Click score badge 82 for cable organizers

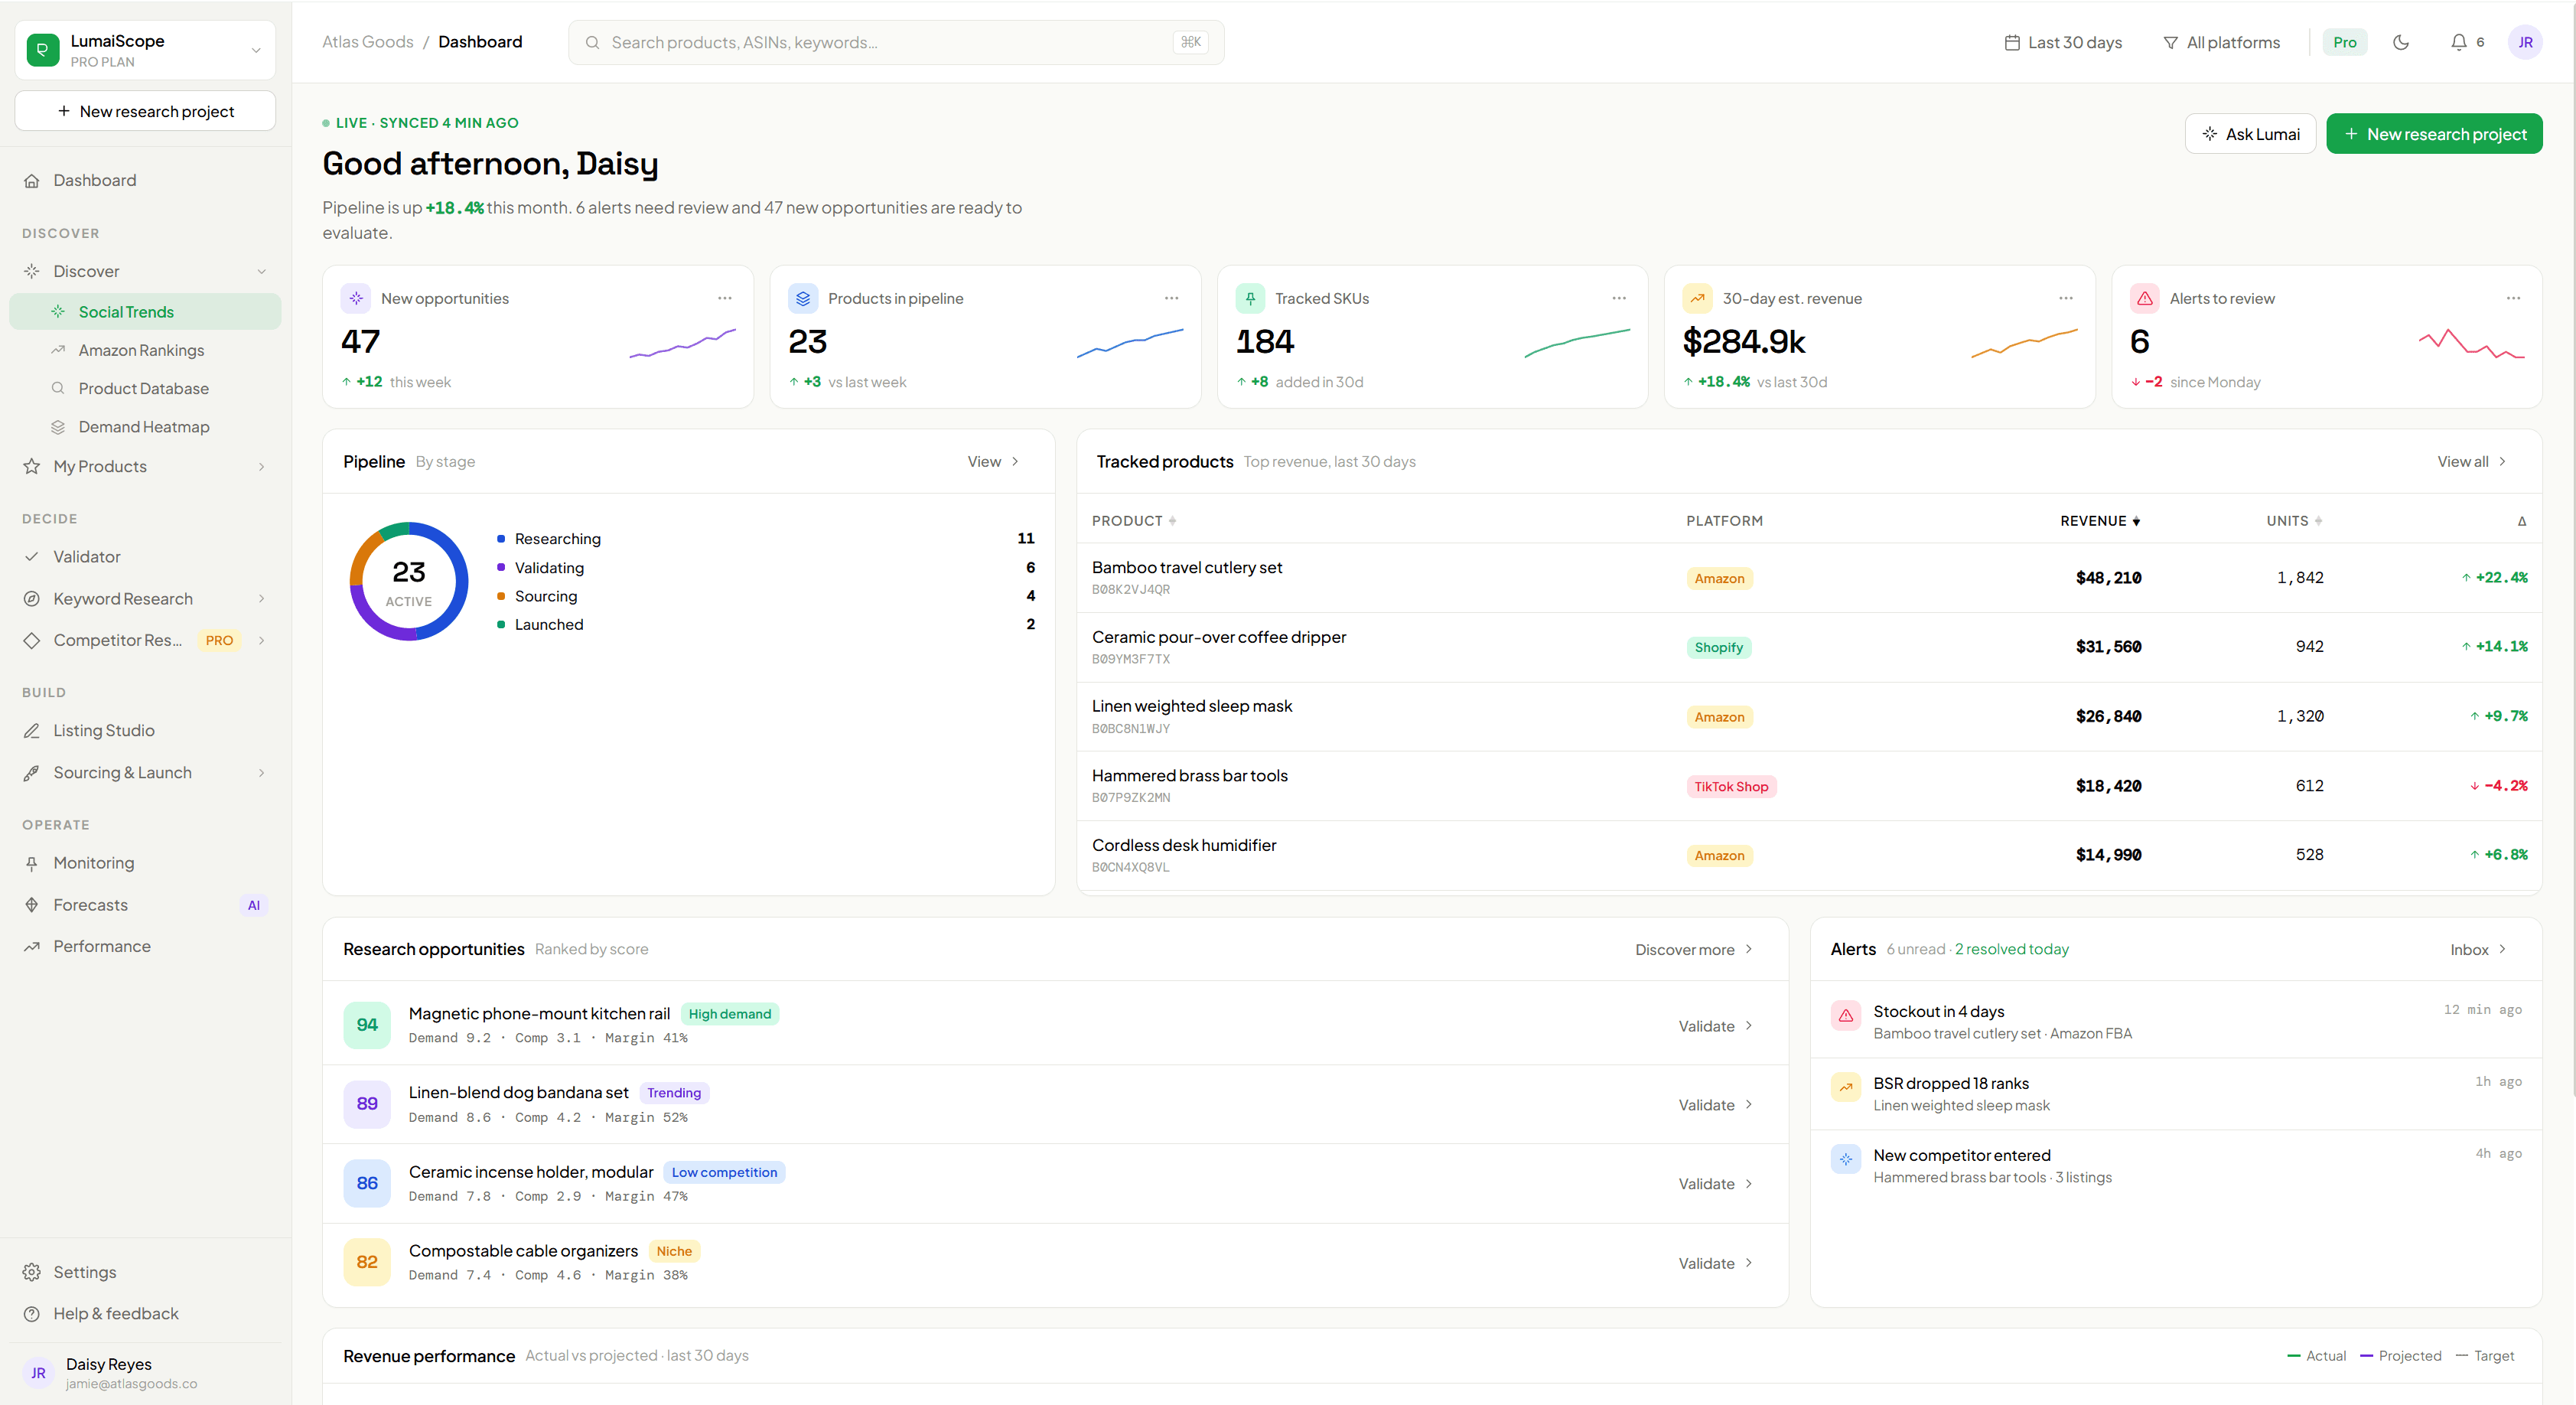367,1262
